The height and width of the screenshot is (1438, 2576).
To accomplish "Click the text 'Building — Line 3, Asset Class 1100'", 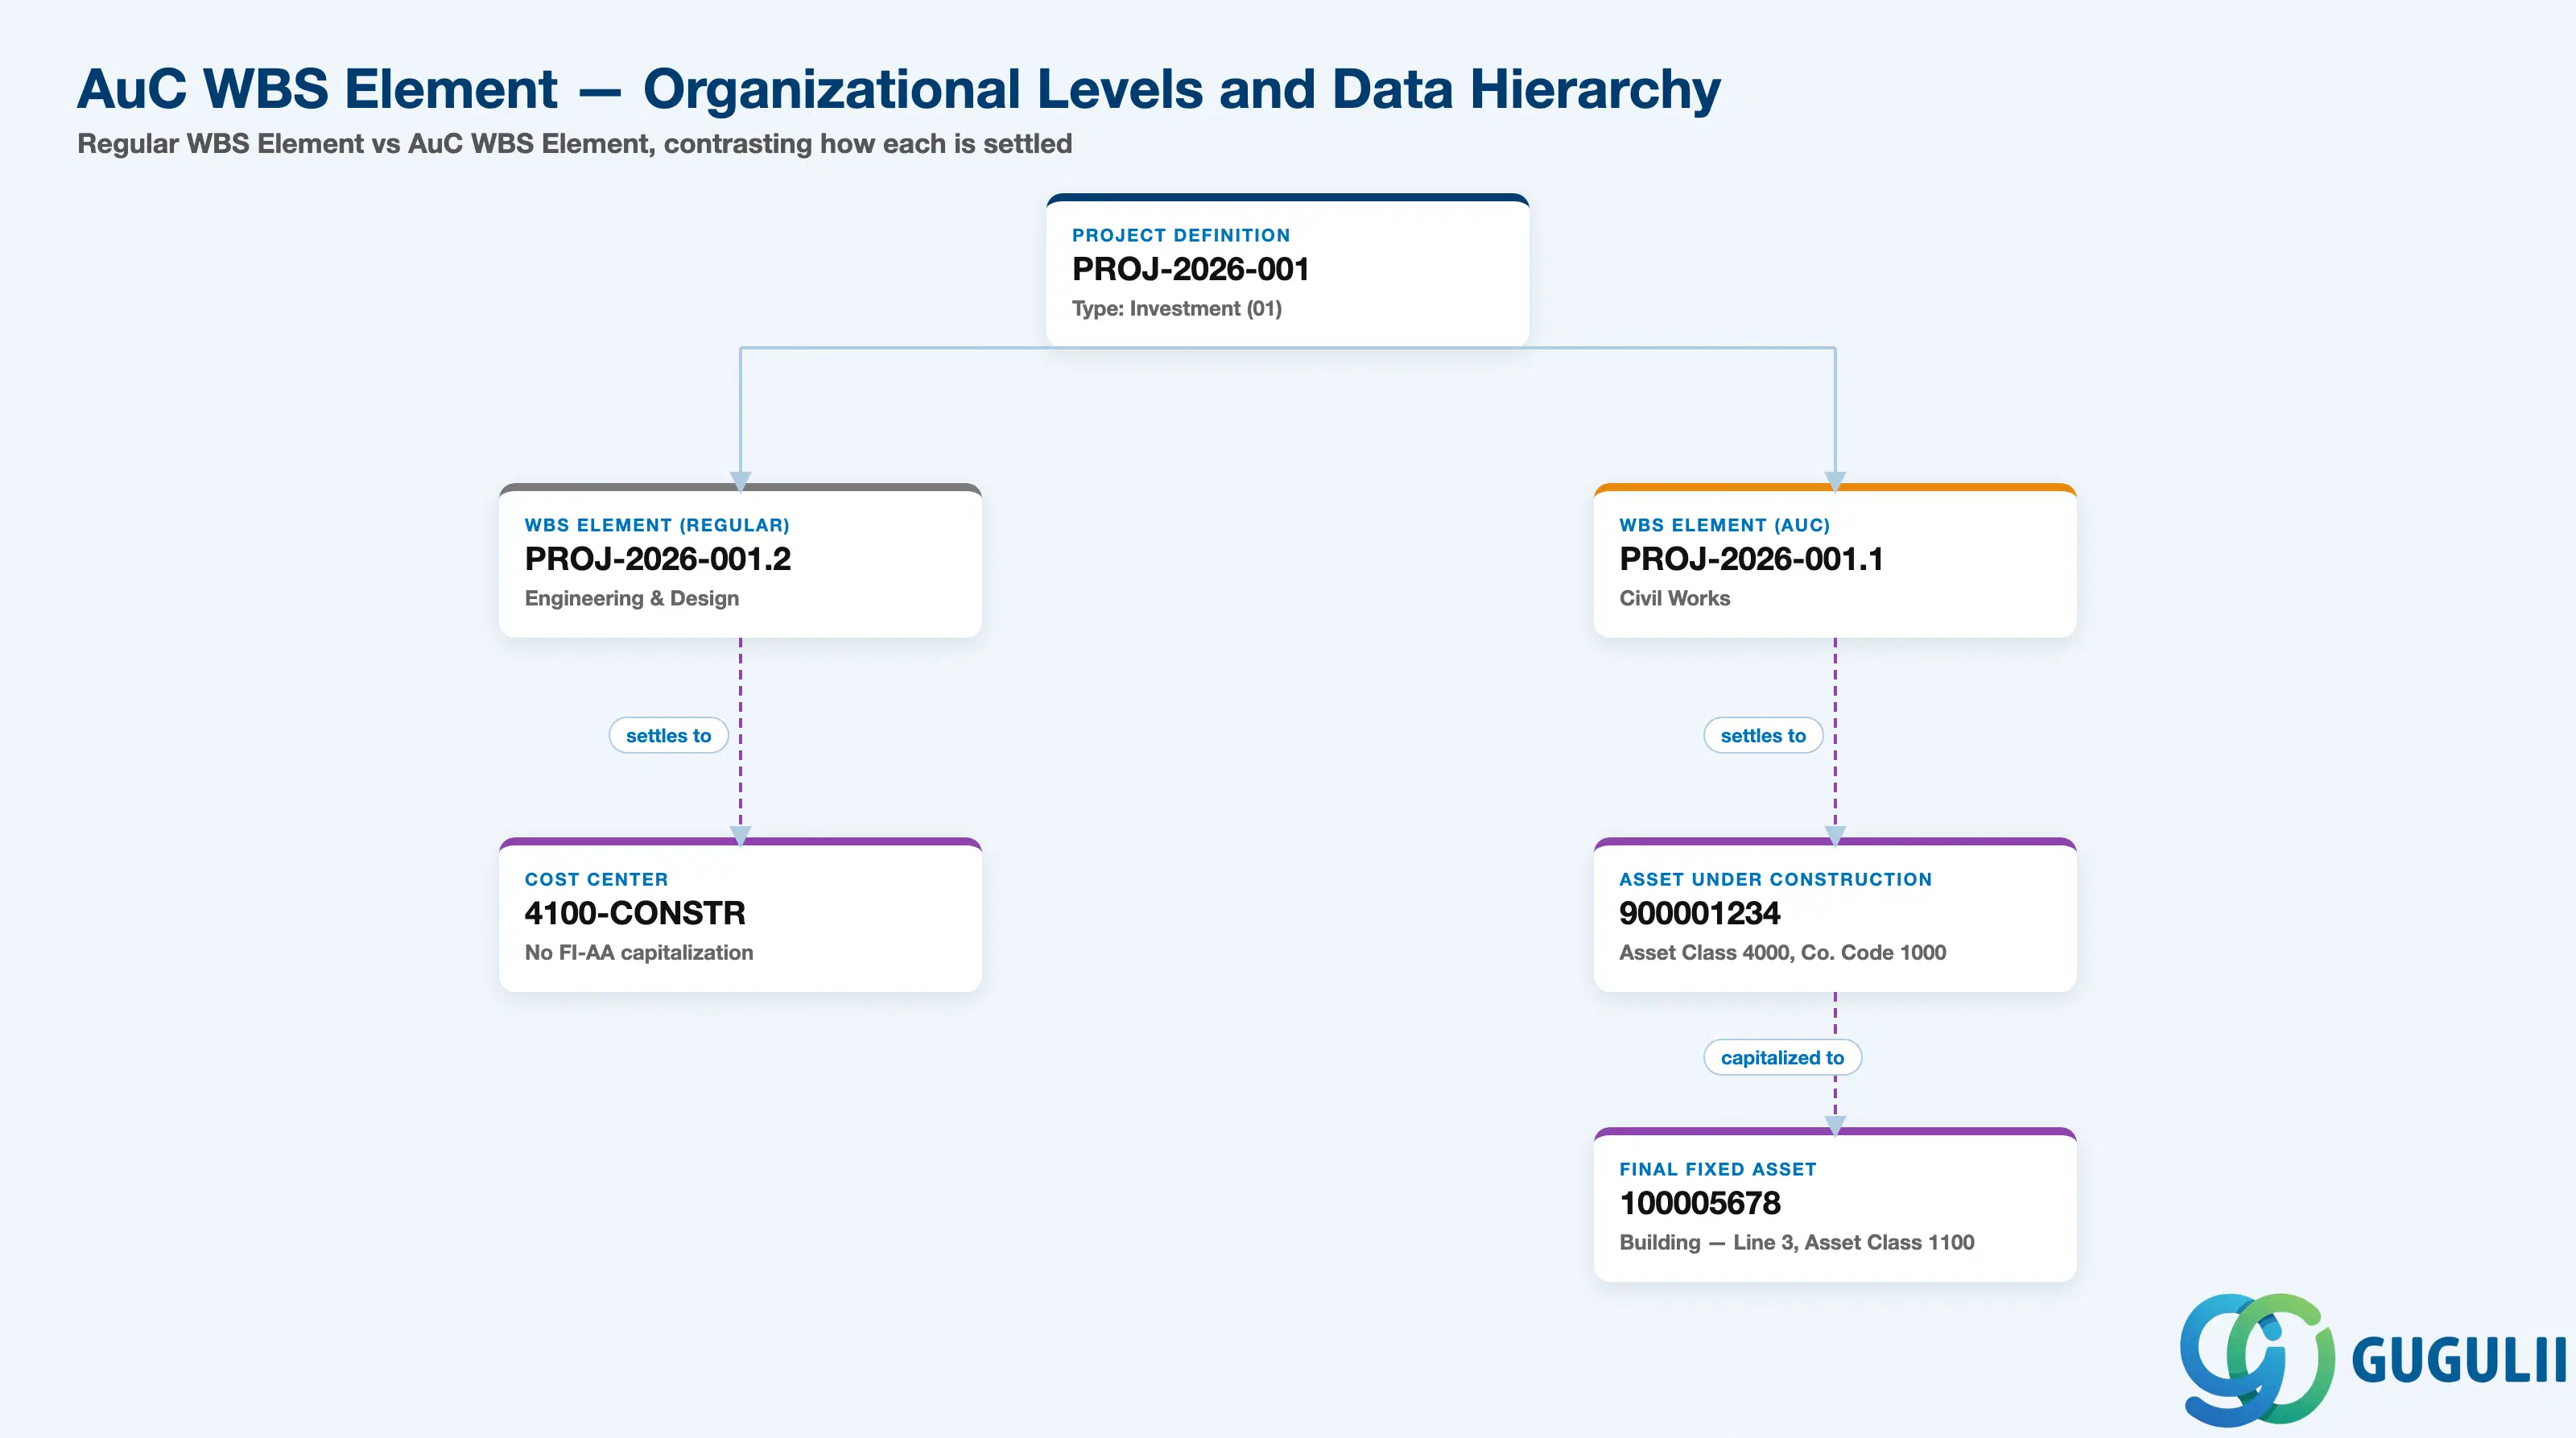I will click(x=1796, y=1242).
